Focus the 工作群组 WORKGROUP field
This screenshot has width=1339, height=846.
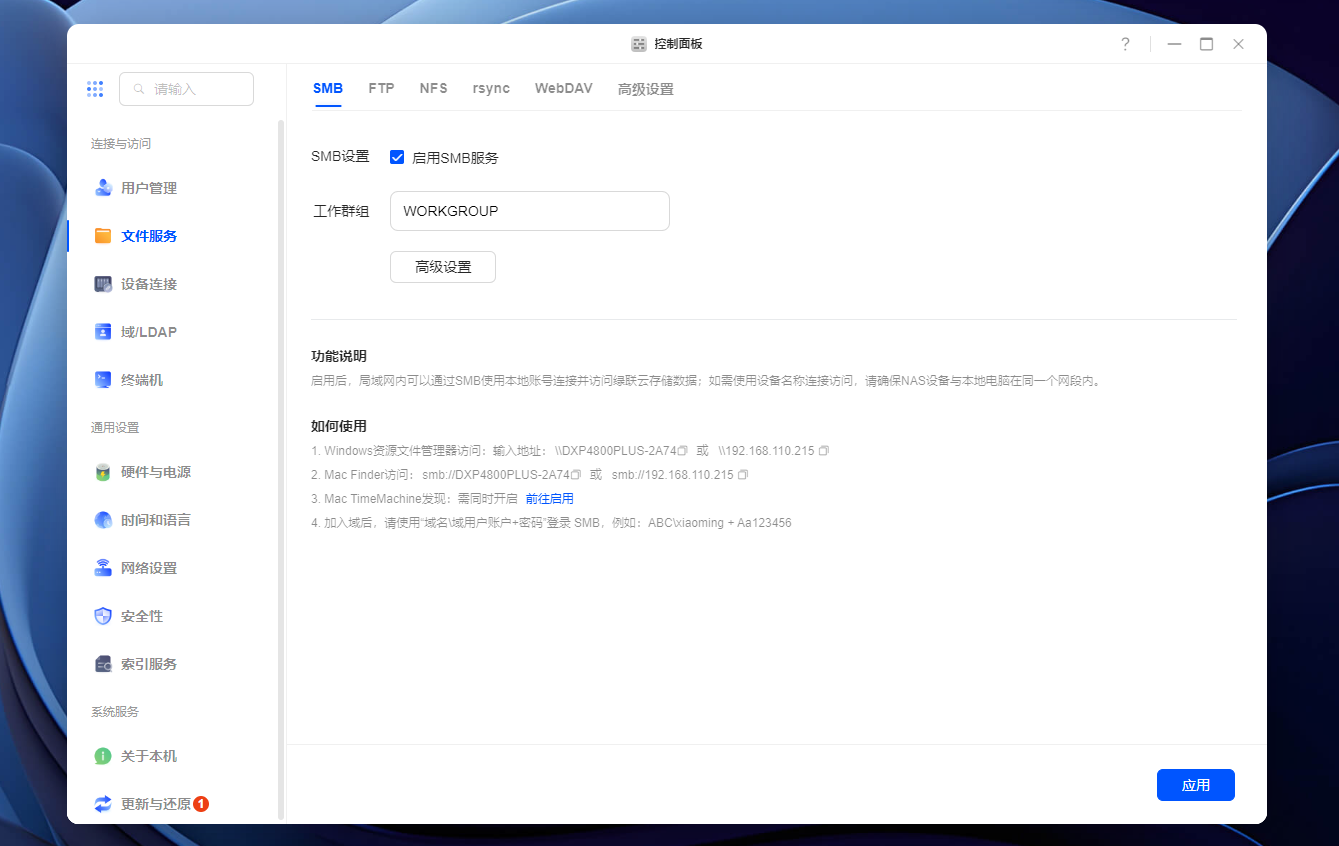click(530, 211)
